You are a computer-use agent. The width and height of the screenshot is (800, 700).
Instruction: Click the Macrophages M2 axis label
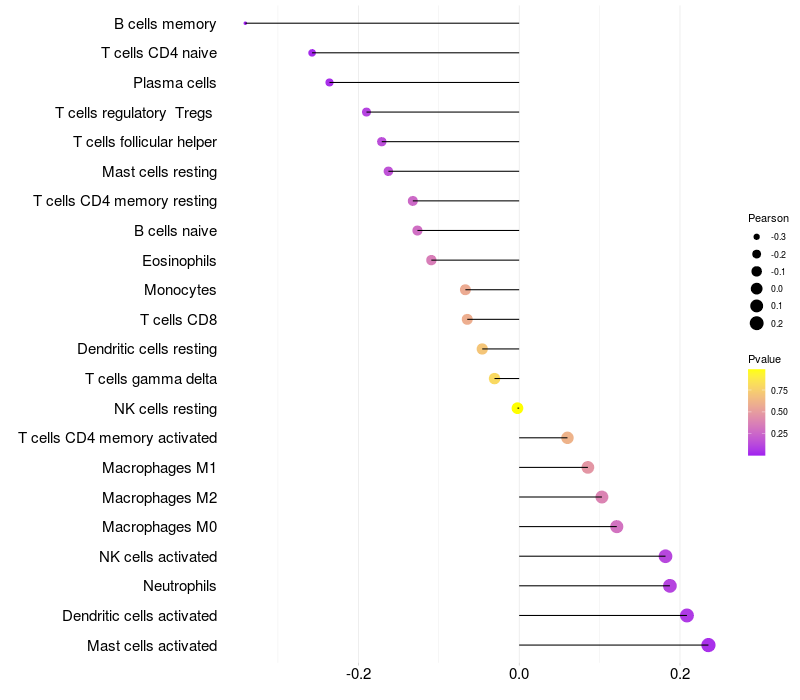click(160, 497)
